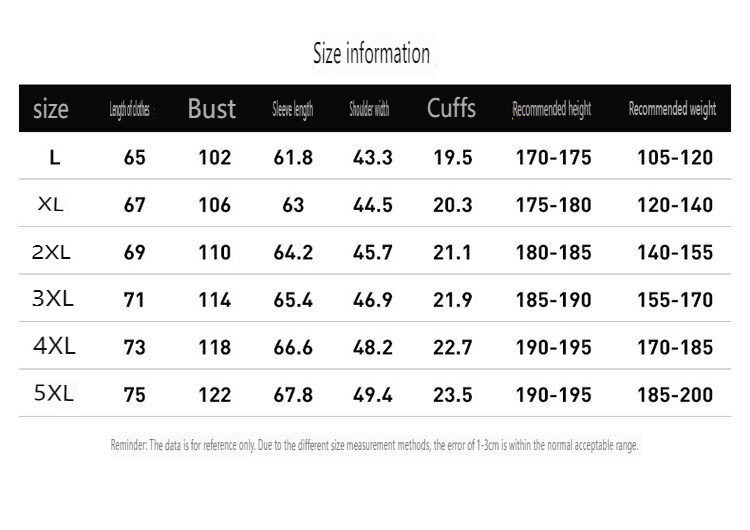Select the "size" column header
Image resolution: width=750 pixels, height=530 pixels.
click(x=51, y=109)
